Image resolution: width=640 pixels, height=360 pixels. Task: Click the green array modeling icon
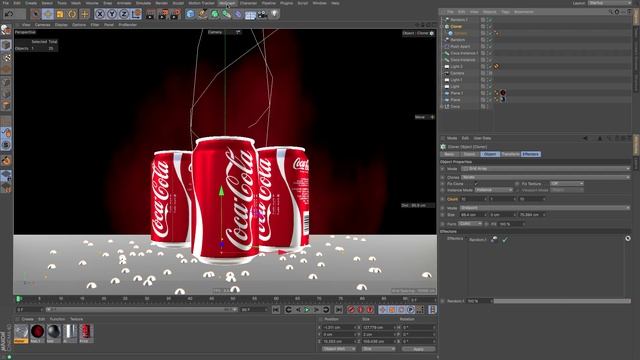click(x=226, y=14)
